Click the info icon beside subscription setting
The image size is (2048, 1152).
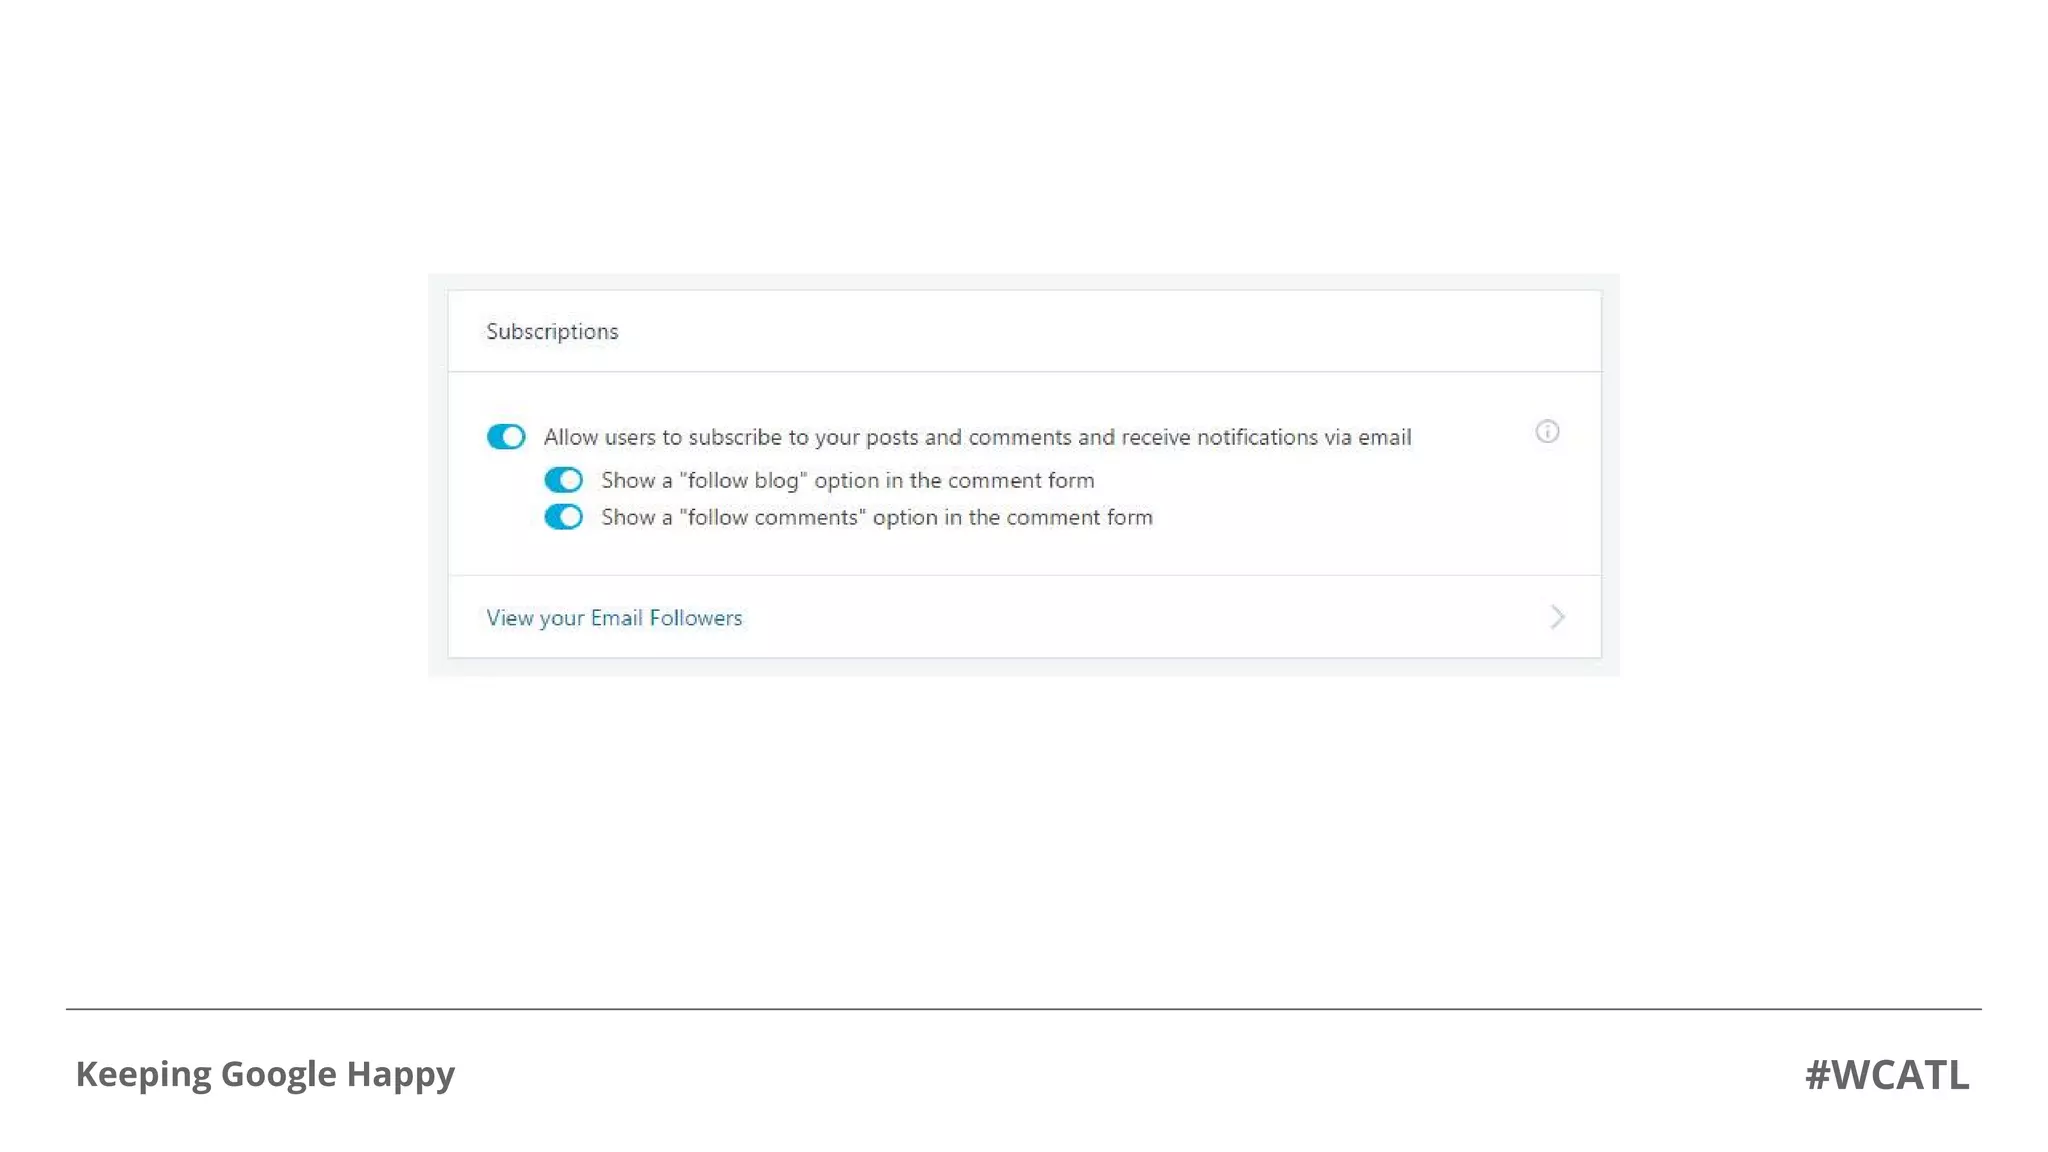pyautogui.click(x=1546, y=432)
